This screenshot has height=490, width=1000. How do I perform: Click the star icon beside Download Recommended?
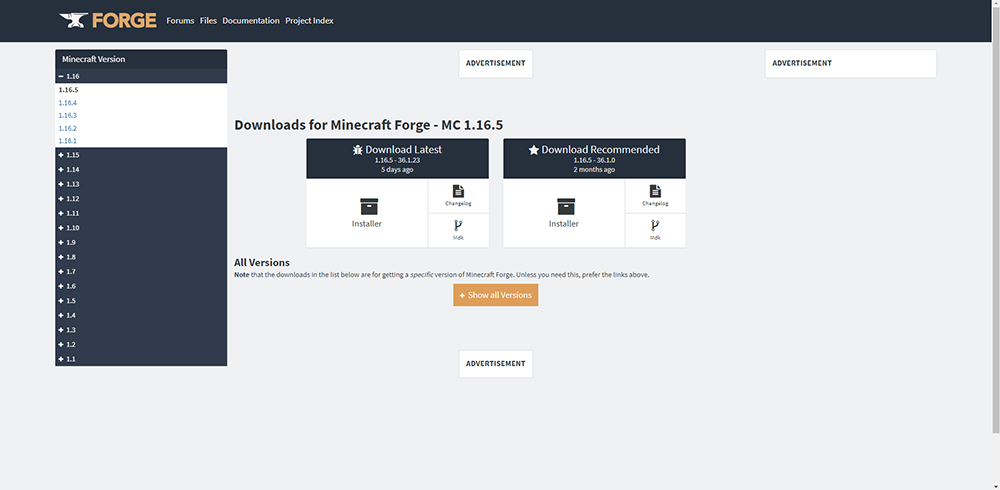coord(534,150)
